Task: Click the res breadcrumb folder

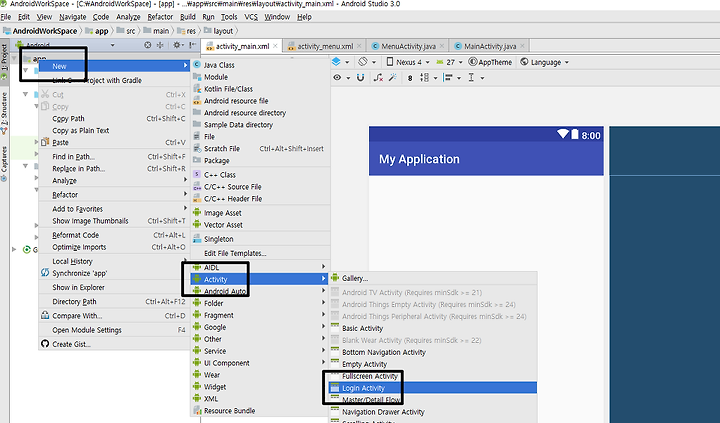Action: coord(187,31)
